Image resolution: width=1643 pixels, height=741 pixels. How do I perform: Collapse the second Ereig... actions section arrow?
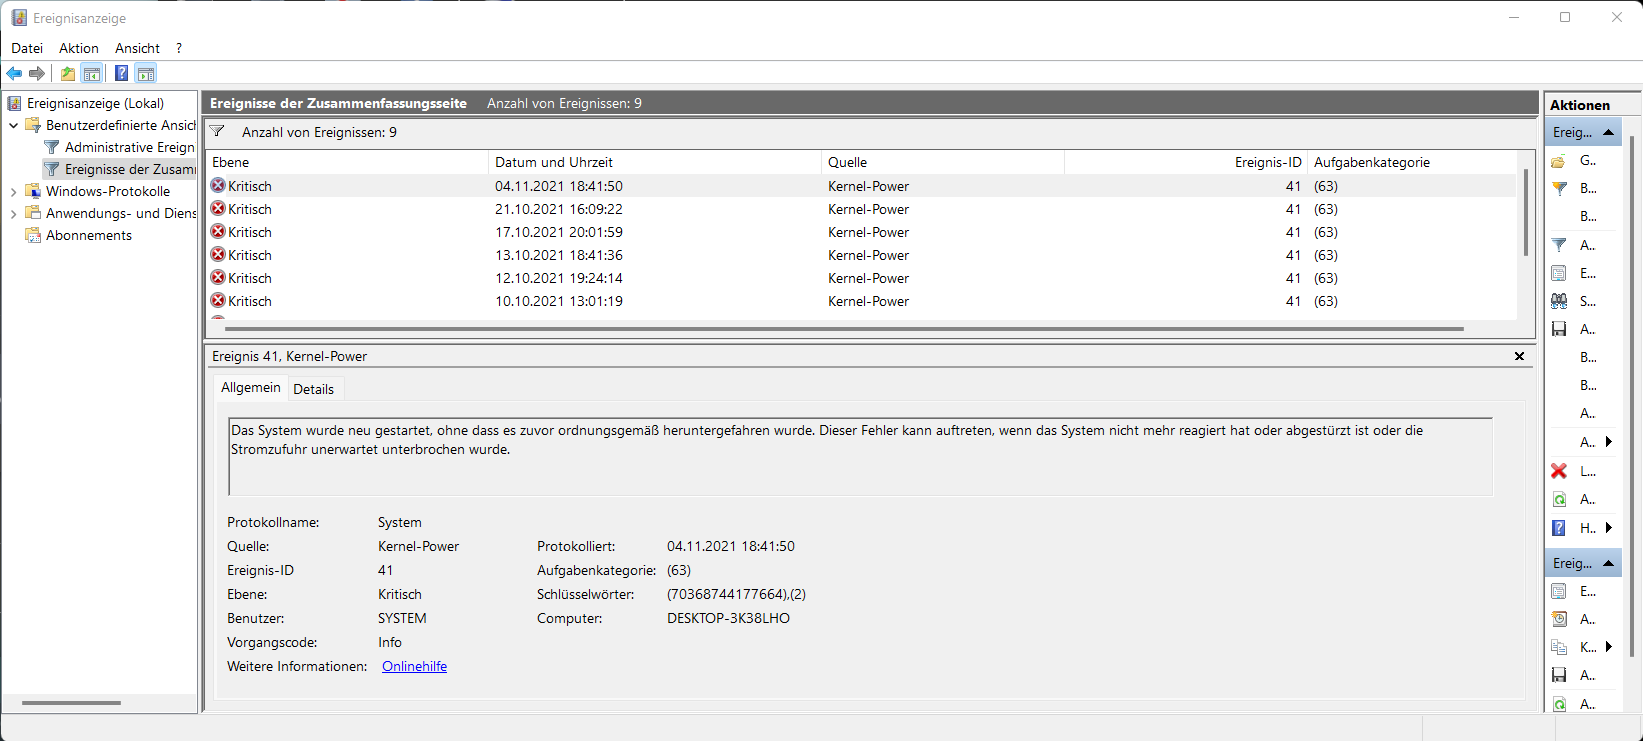point(1608,563)
